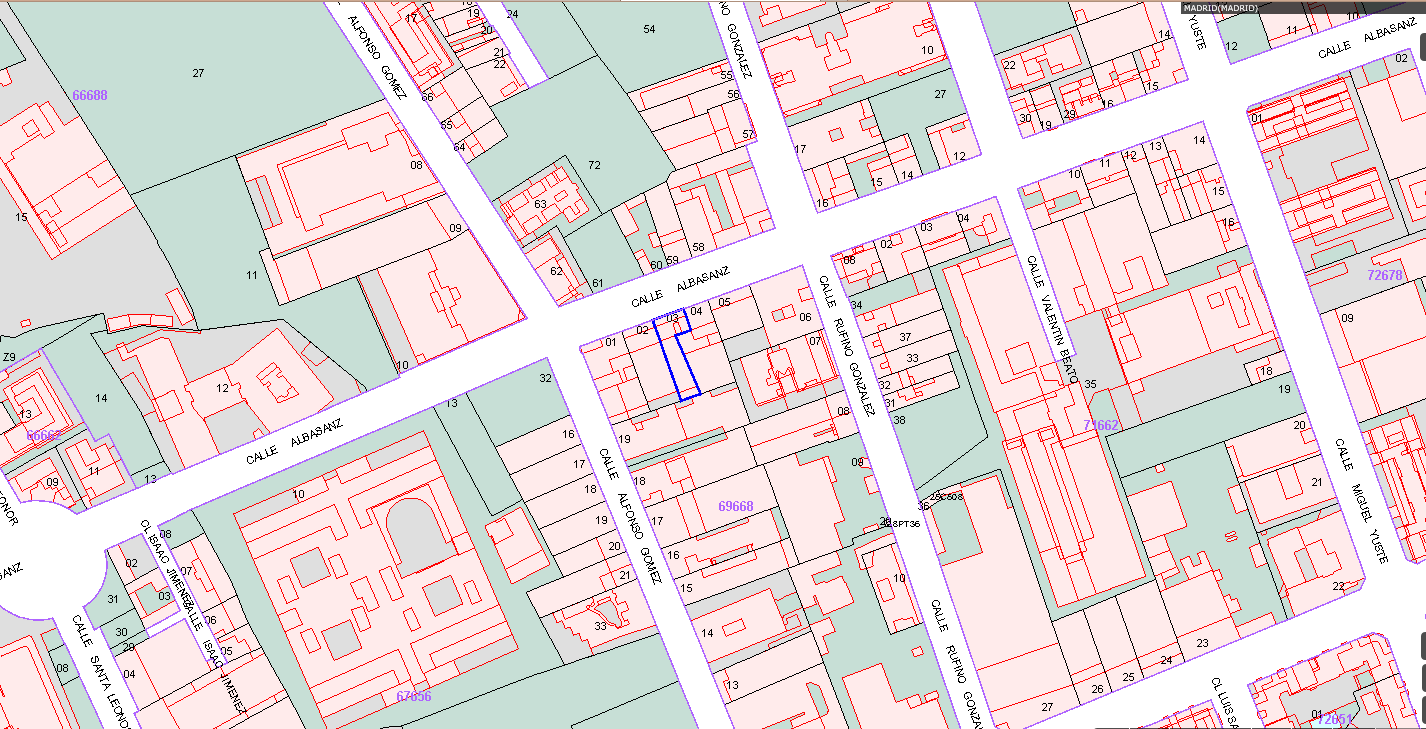Viewport: 1426px width, 729px height.
Task: Click block reference number 66688
Action: tap(90, 96)
